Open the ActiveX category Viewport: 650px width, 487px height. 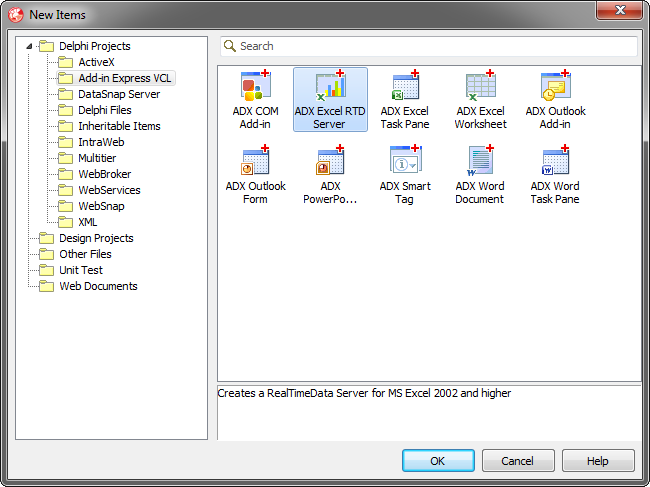(x=96, y=62)
